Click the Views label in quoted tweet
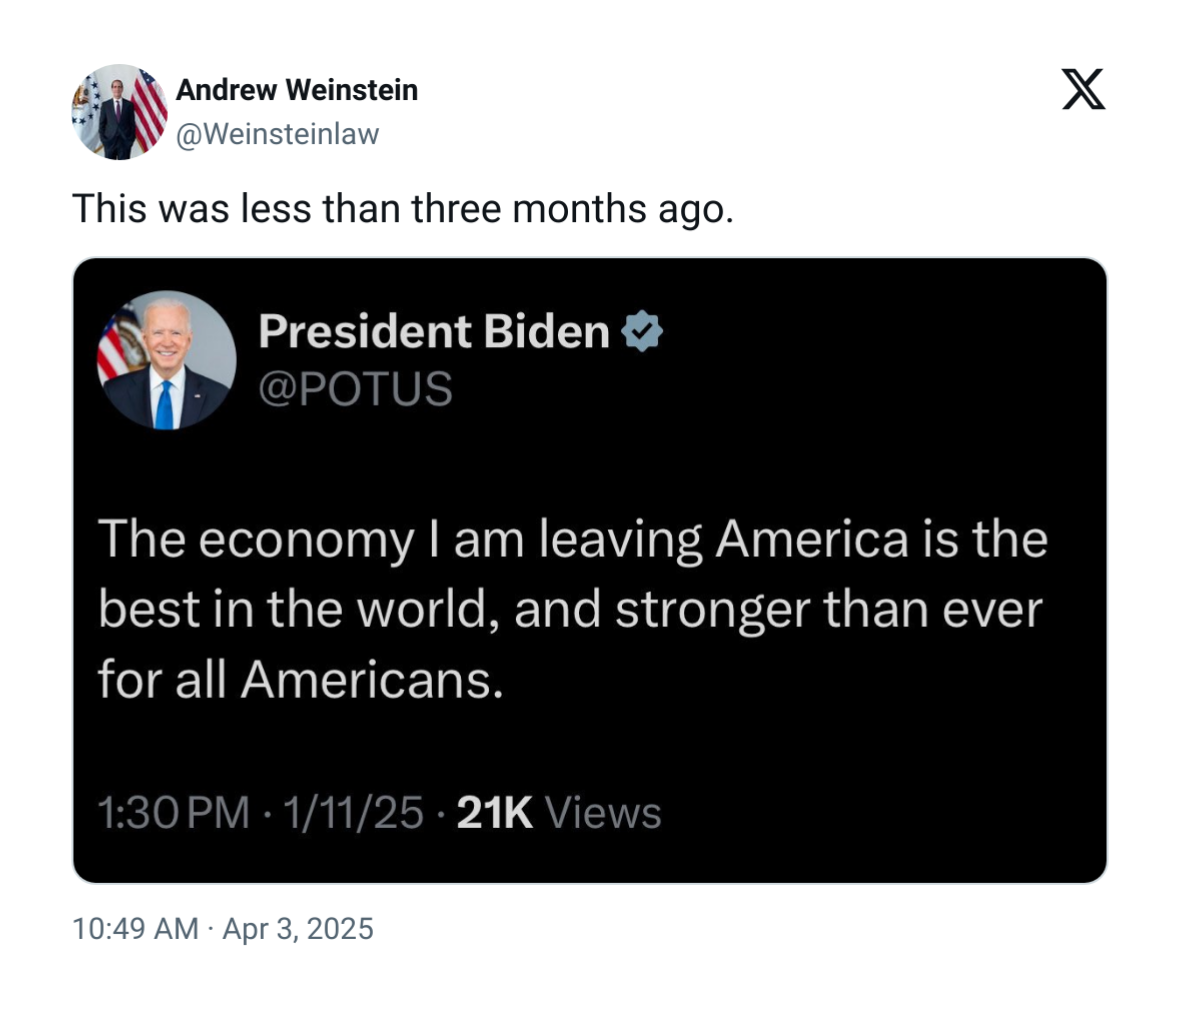Screen dimensions: 1180x1012 point(603,813)
